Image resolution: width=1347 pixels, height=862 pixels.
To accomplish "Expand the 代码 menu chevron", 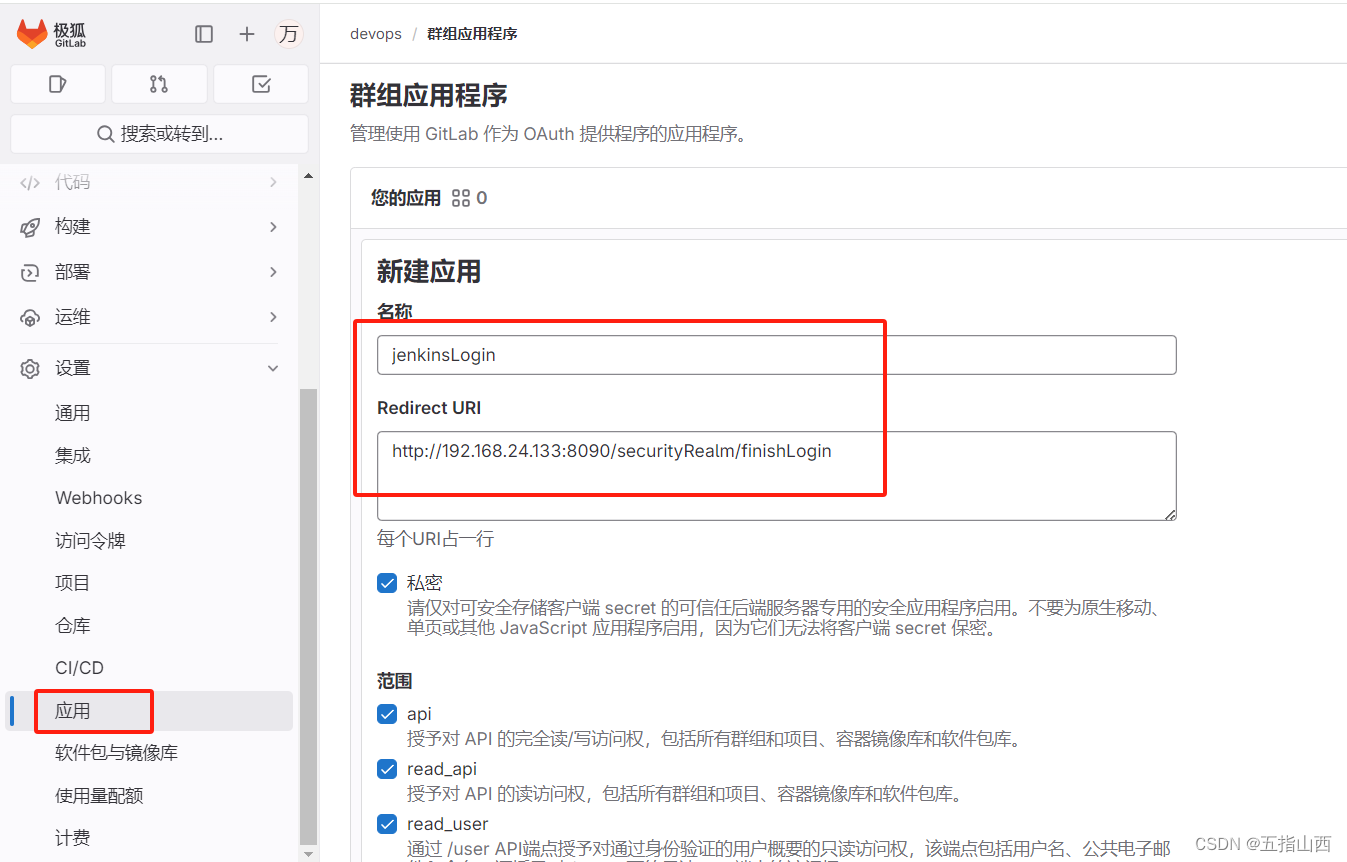I will [x=273, y=182].
